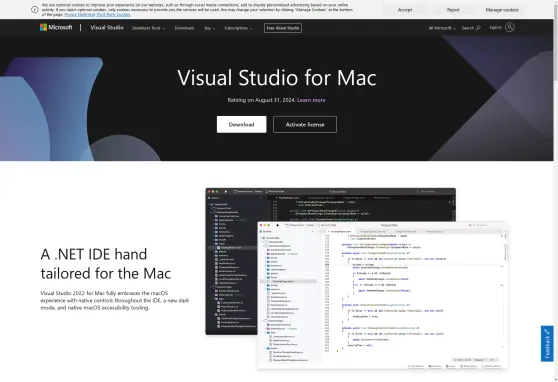
Task: Go to Visual Studio home link
Action: pyautogui.click(x=107, y=27)
